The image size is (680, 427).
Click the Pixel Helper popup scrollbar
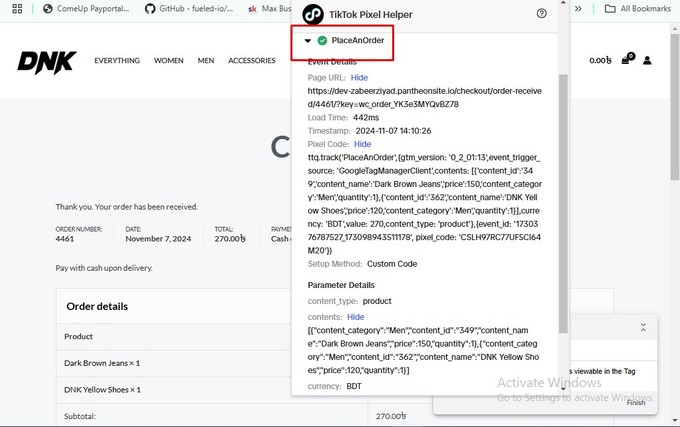point(562,200)
